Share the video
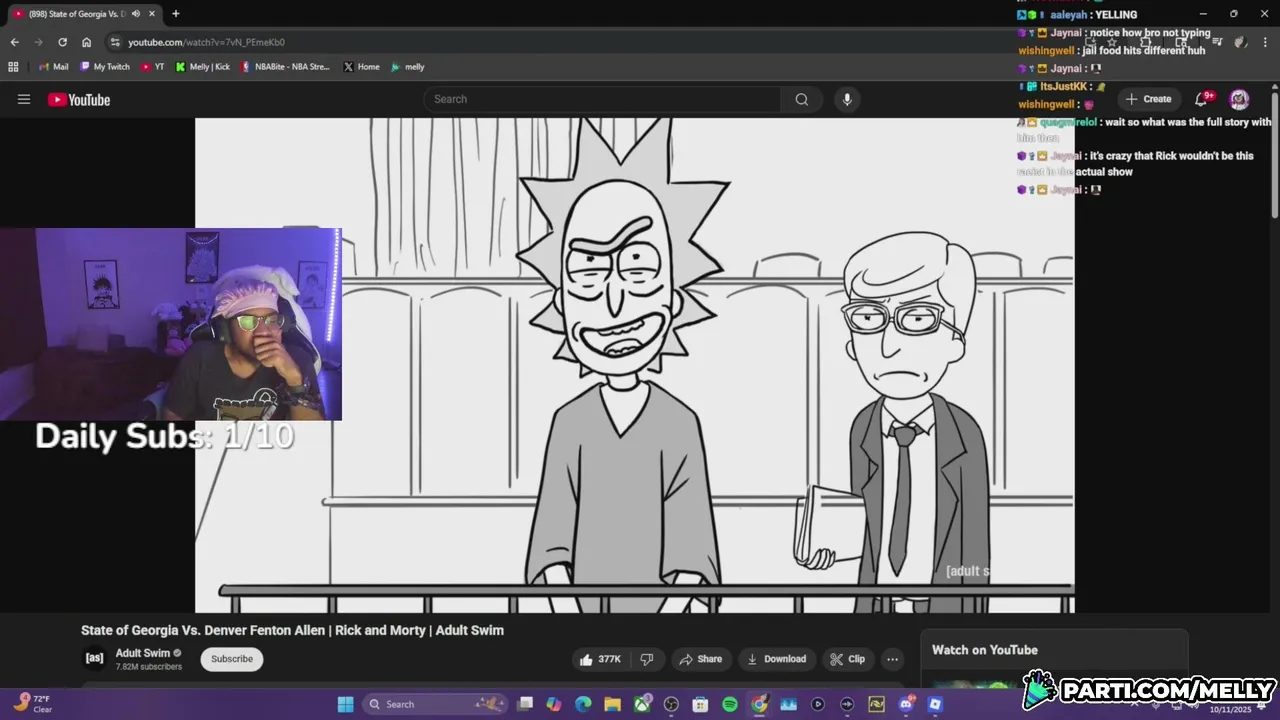Screen dimensions: 1280x720 pos(700,659)
